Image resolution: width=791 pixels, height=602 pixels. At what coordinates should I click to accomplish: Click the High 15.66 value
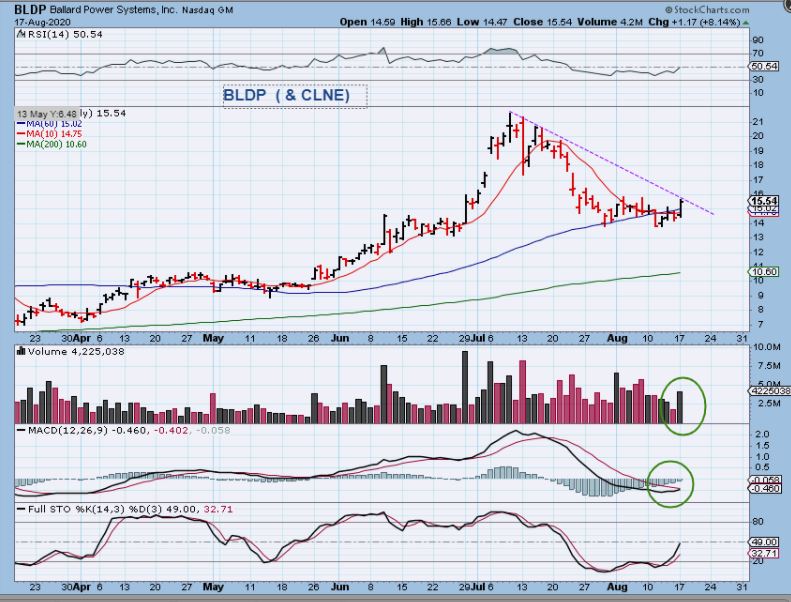426,22
